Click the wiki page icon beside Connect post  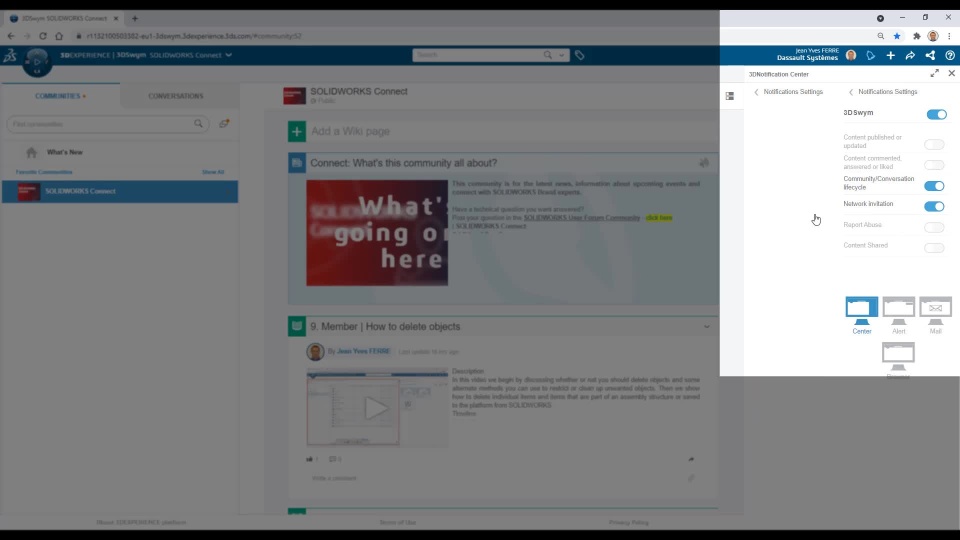pos(297,163)
